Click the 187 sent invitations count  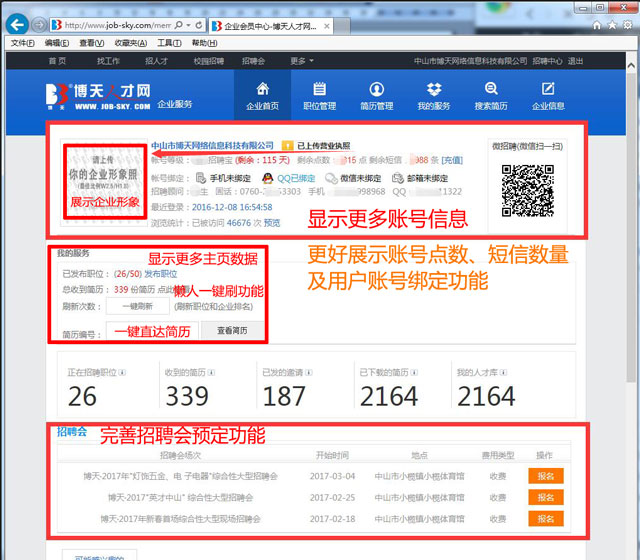click(x=284, y=396)
